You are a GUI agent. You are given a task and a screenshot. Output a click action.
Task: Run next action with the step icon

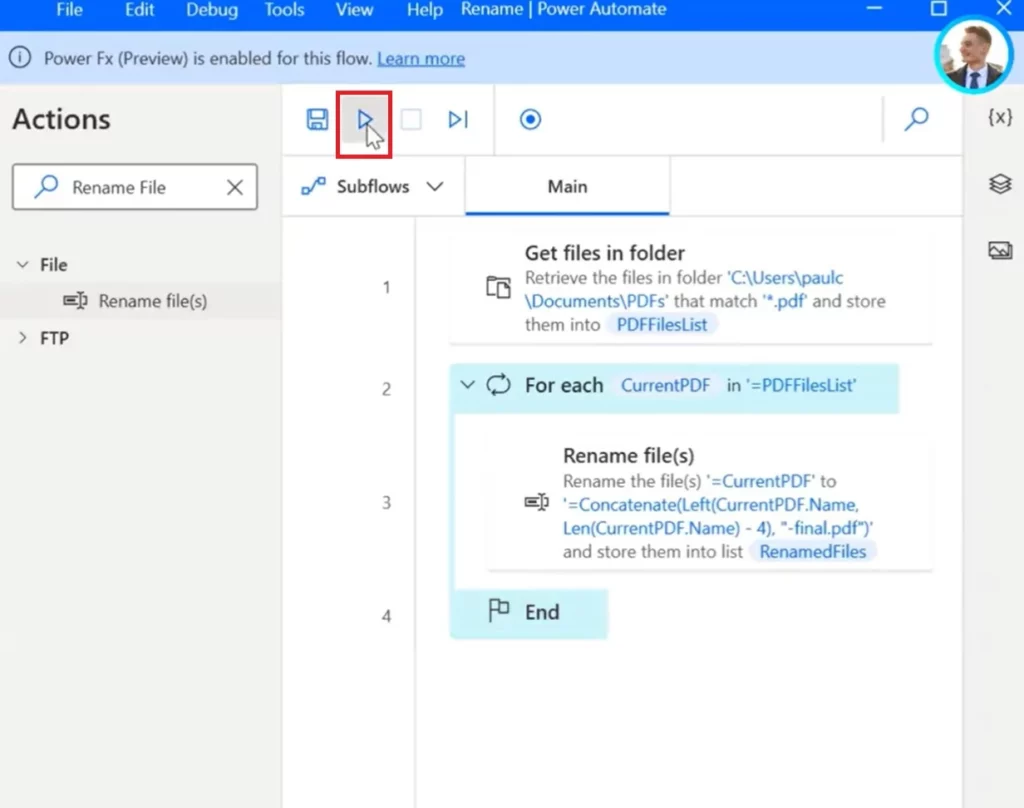tap(458, 120)
